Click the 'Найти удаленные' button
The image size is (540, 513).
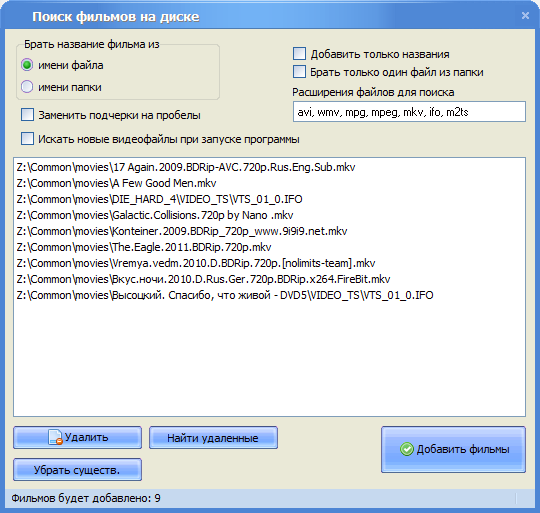click(x=213, y=438)
